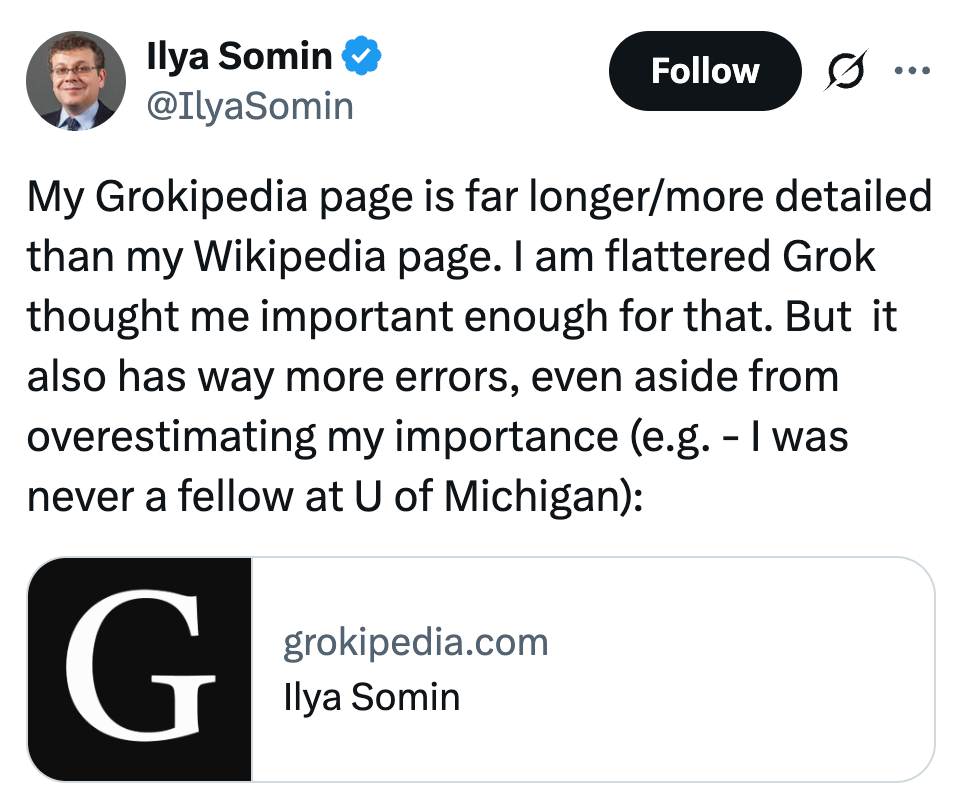Open Grok explain icon beside Follow
The image size is (966, 804).
[x=842, y=71]
